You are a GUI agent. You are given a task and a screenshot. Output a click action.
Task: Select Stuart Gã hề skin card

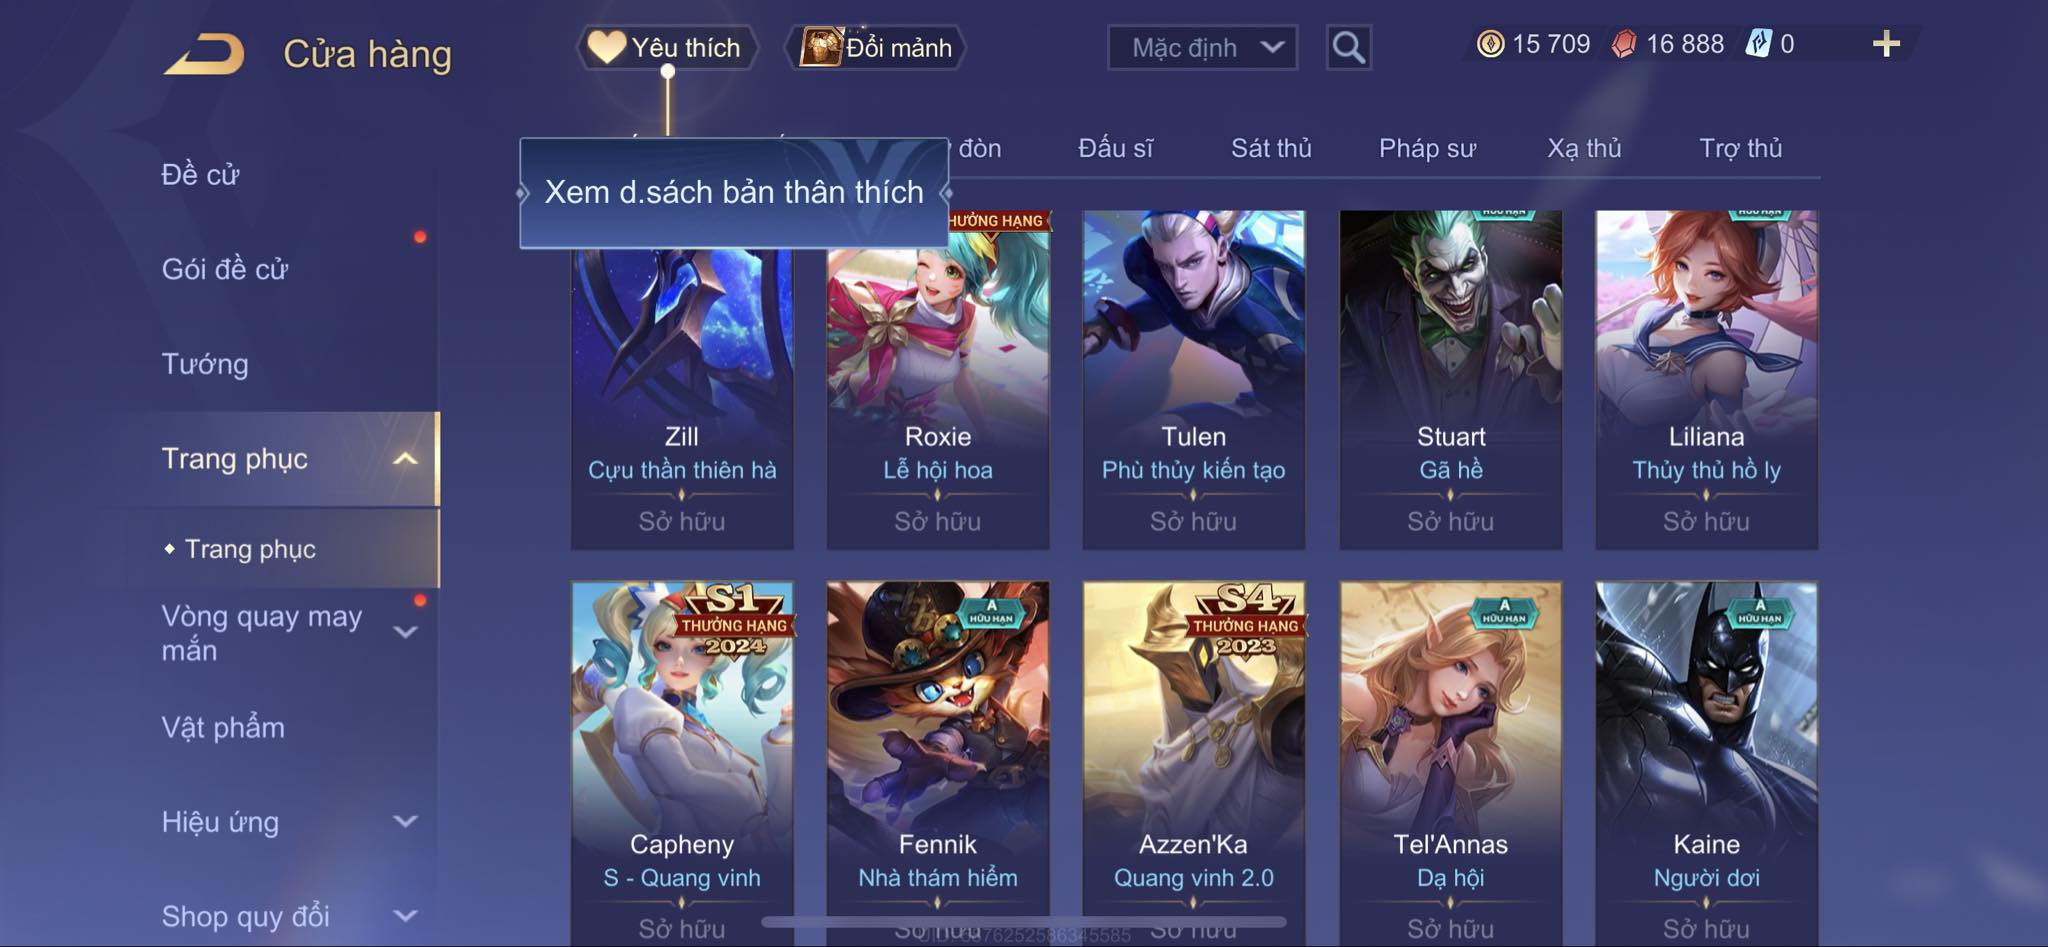pos(1450,379)
